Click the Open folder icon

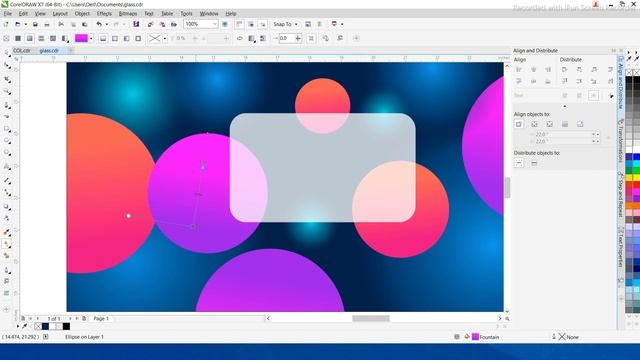pos(18,24)
